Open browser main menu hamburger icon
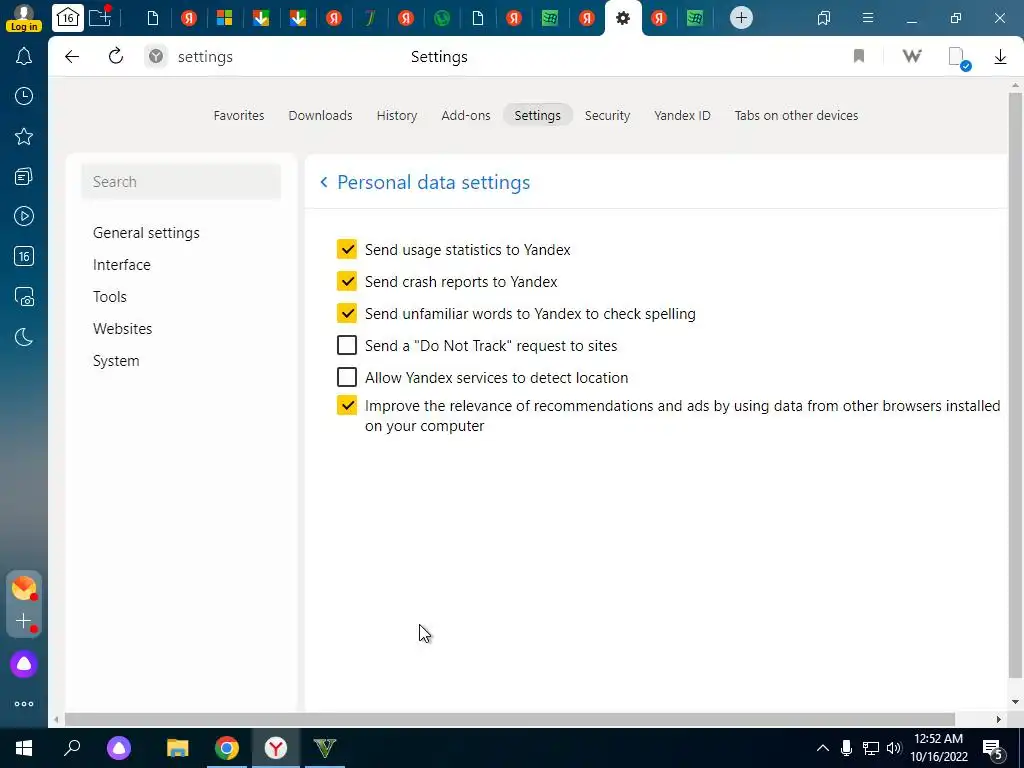 click(x=868, y=18)
